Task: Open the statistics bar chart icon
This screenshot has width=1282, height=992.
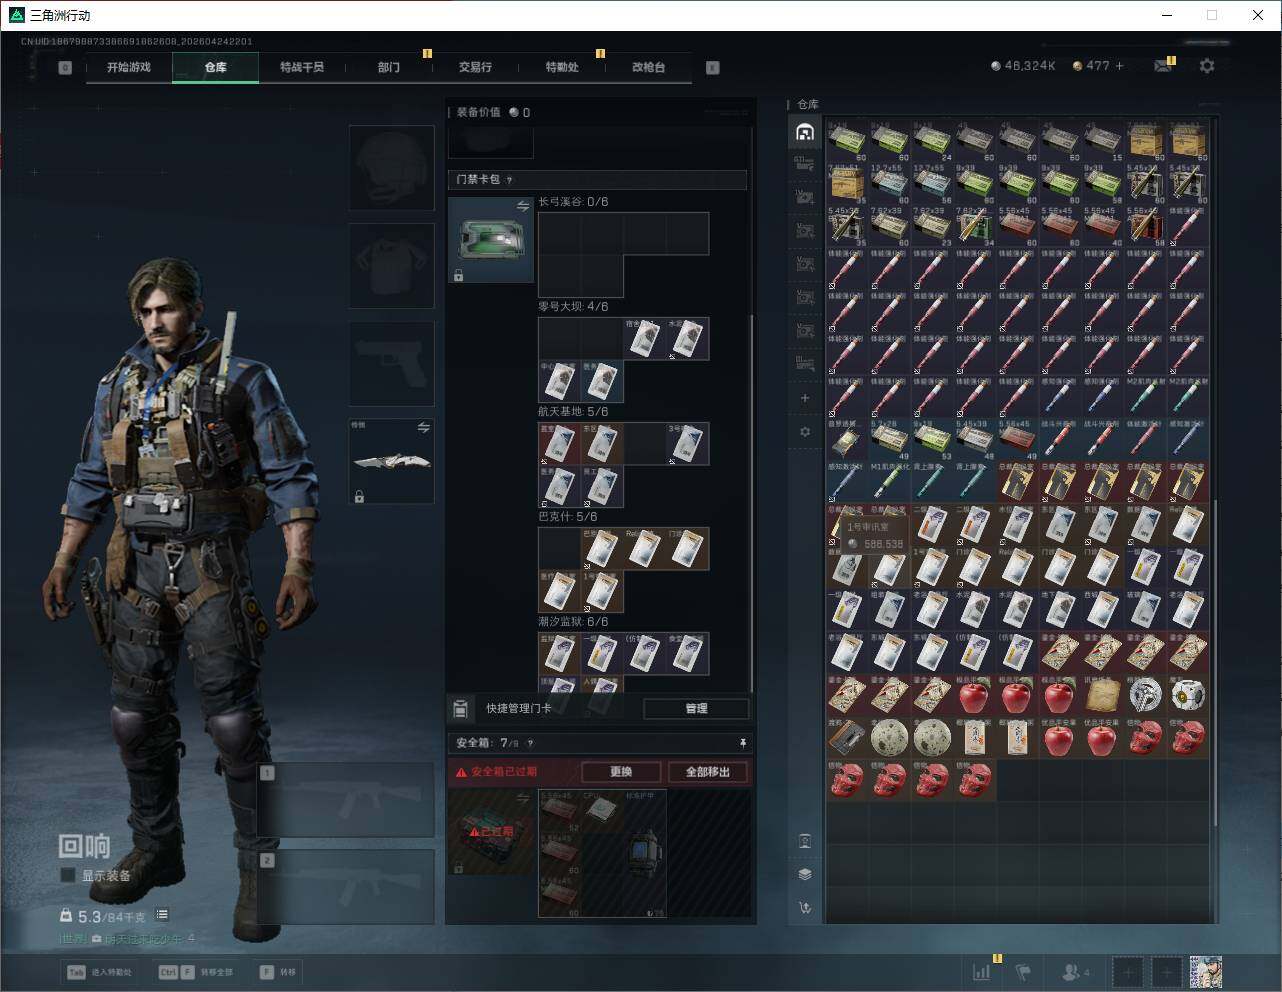Action: tap(982, 972)
